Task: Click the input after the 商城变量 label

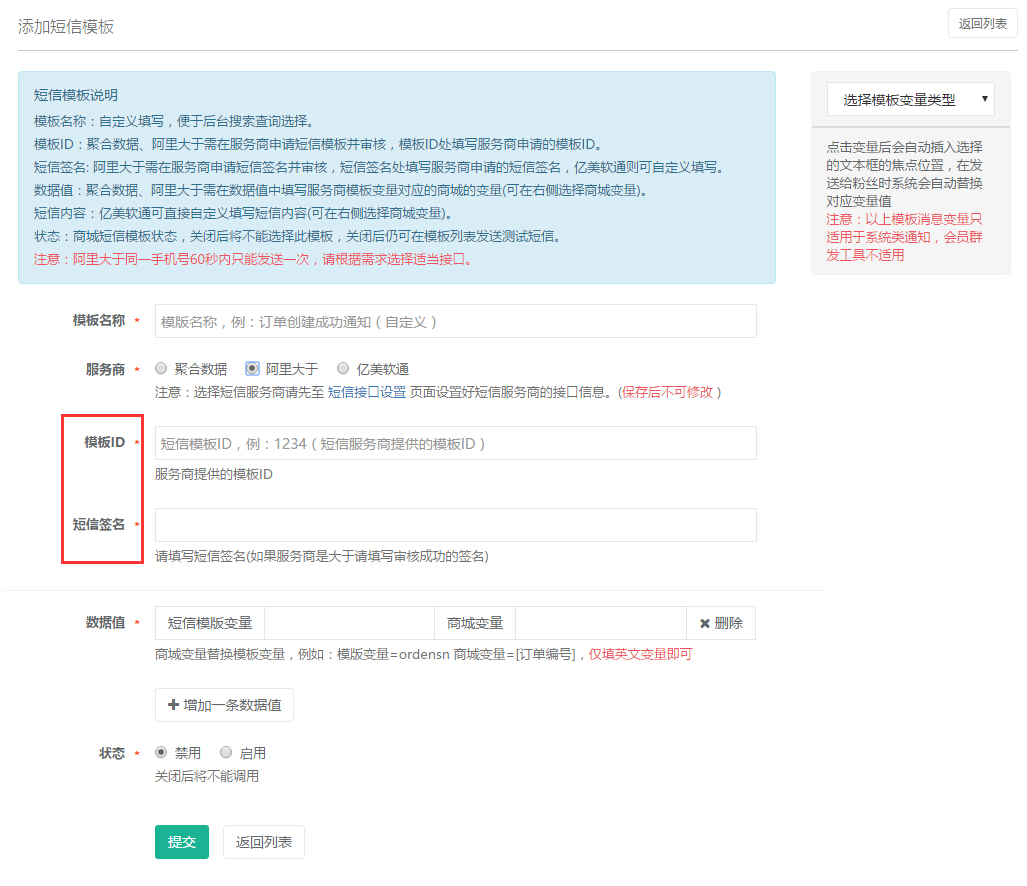Action: (600, 623)
